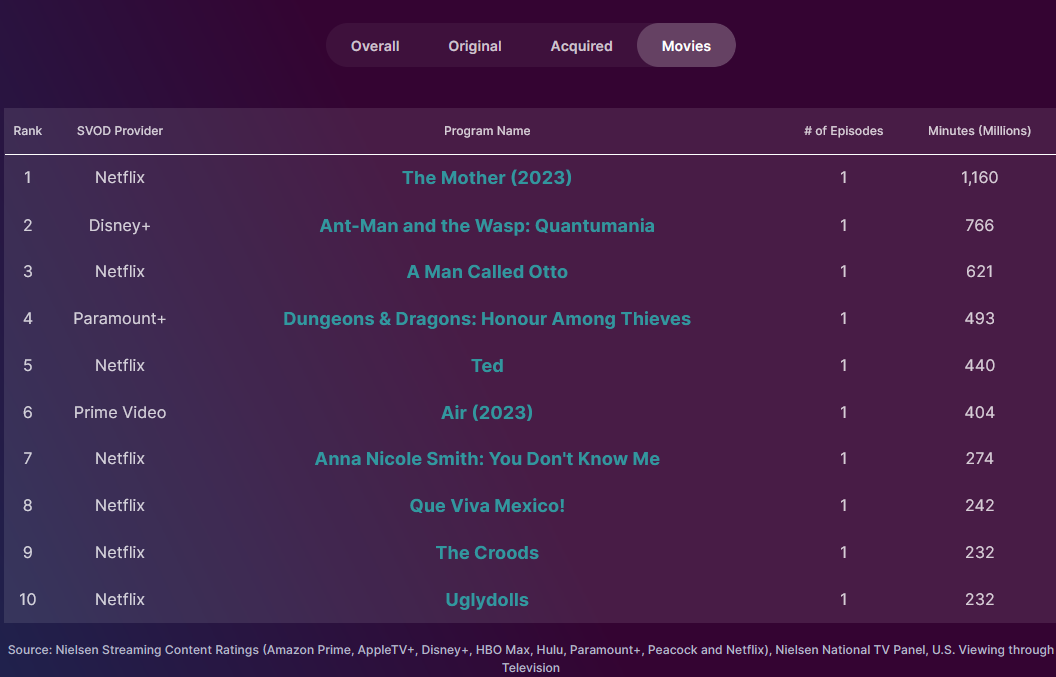This screenshot has height=677, width=1056.
Task: Click the Rank column header
Action: pos(28,131)
